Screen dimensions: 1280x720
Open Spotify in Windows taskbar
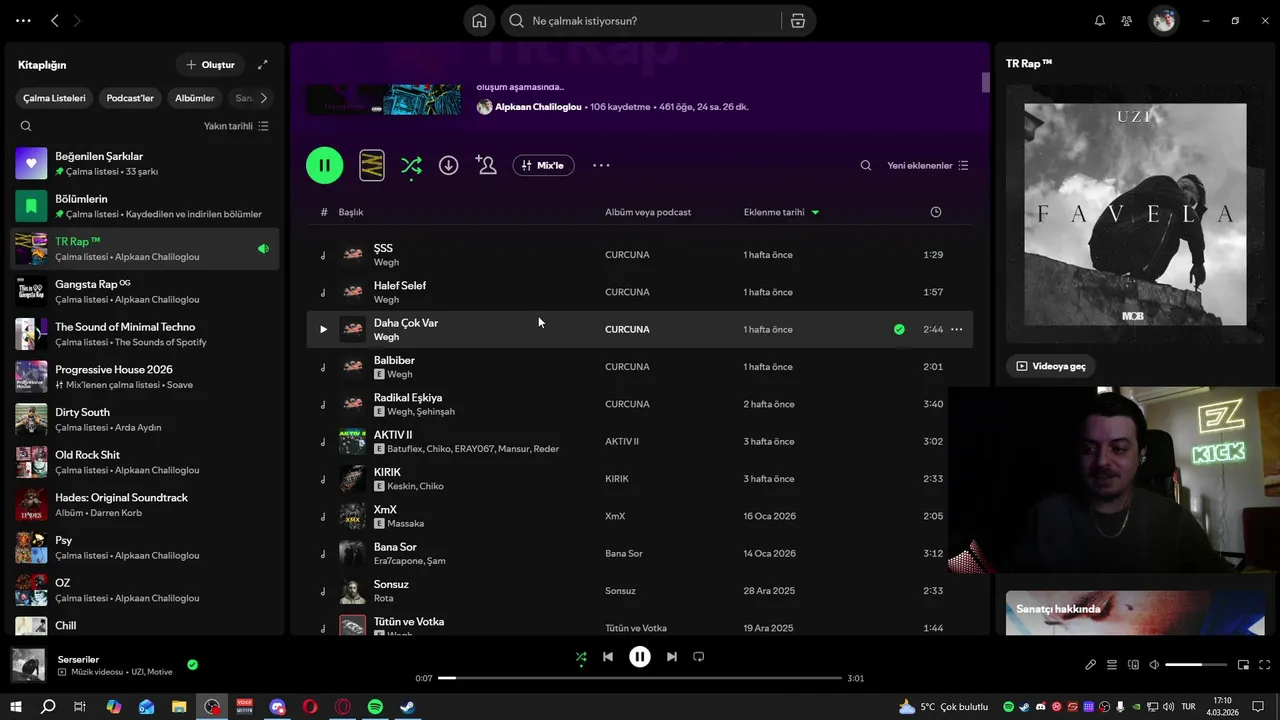[x=375, y=706]
